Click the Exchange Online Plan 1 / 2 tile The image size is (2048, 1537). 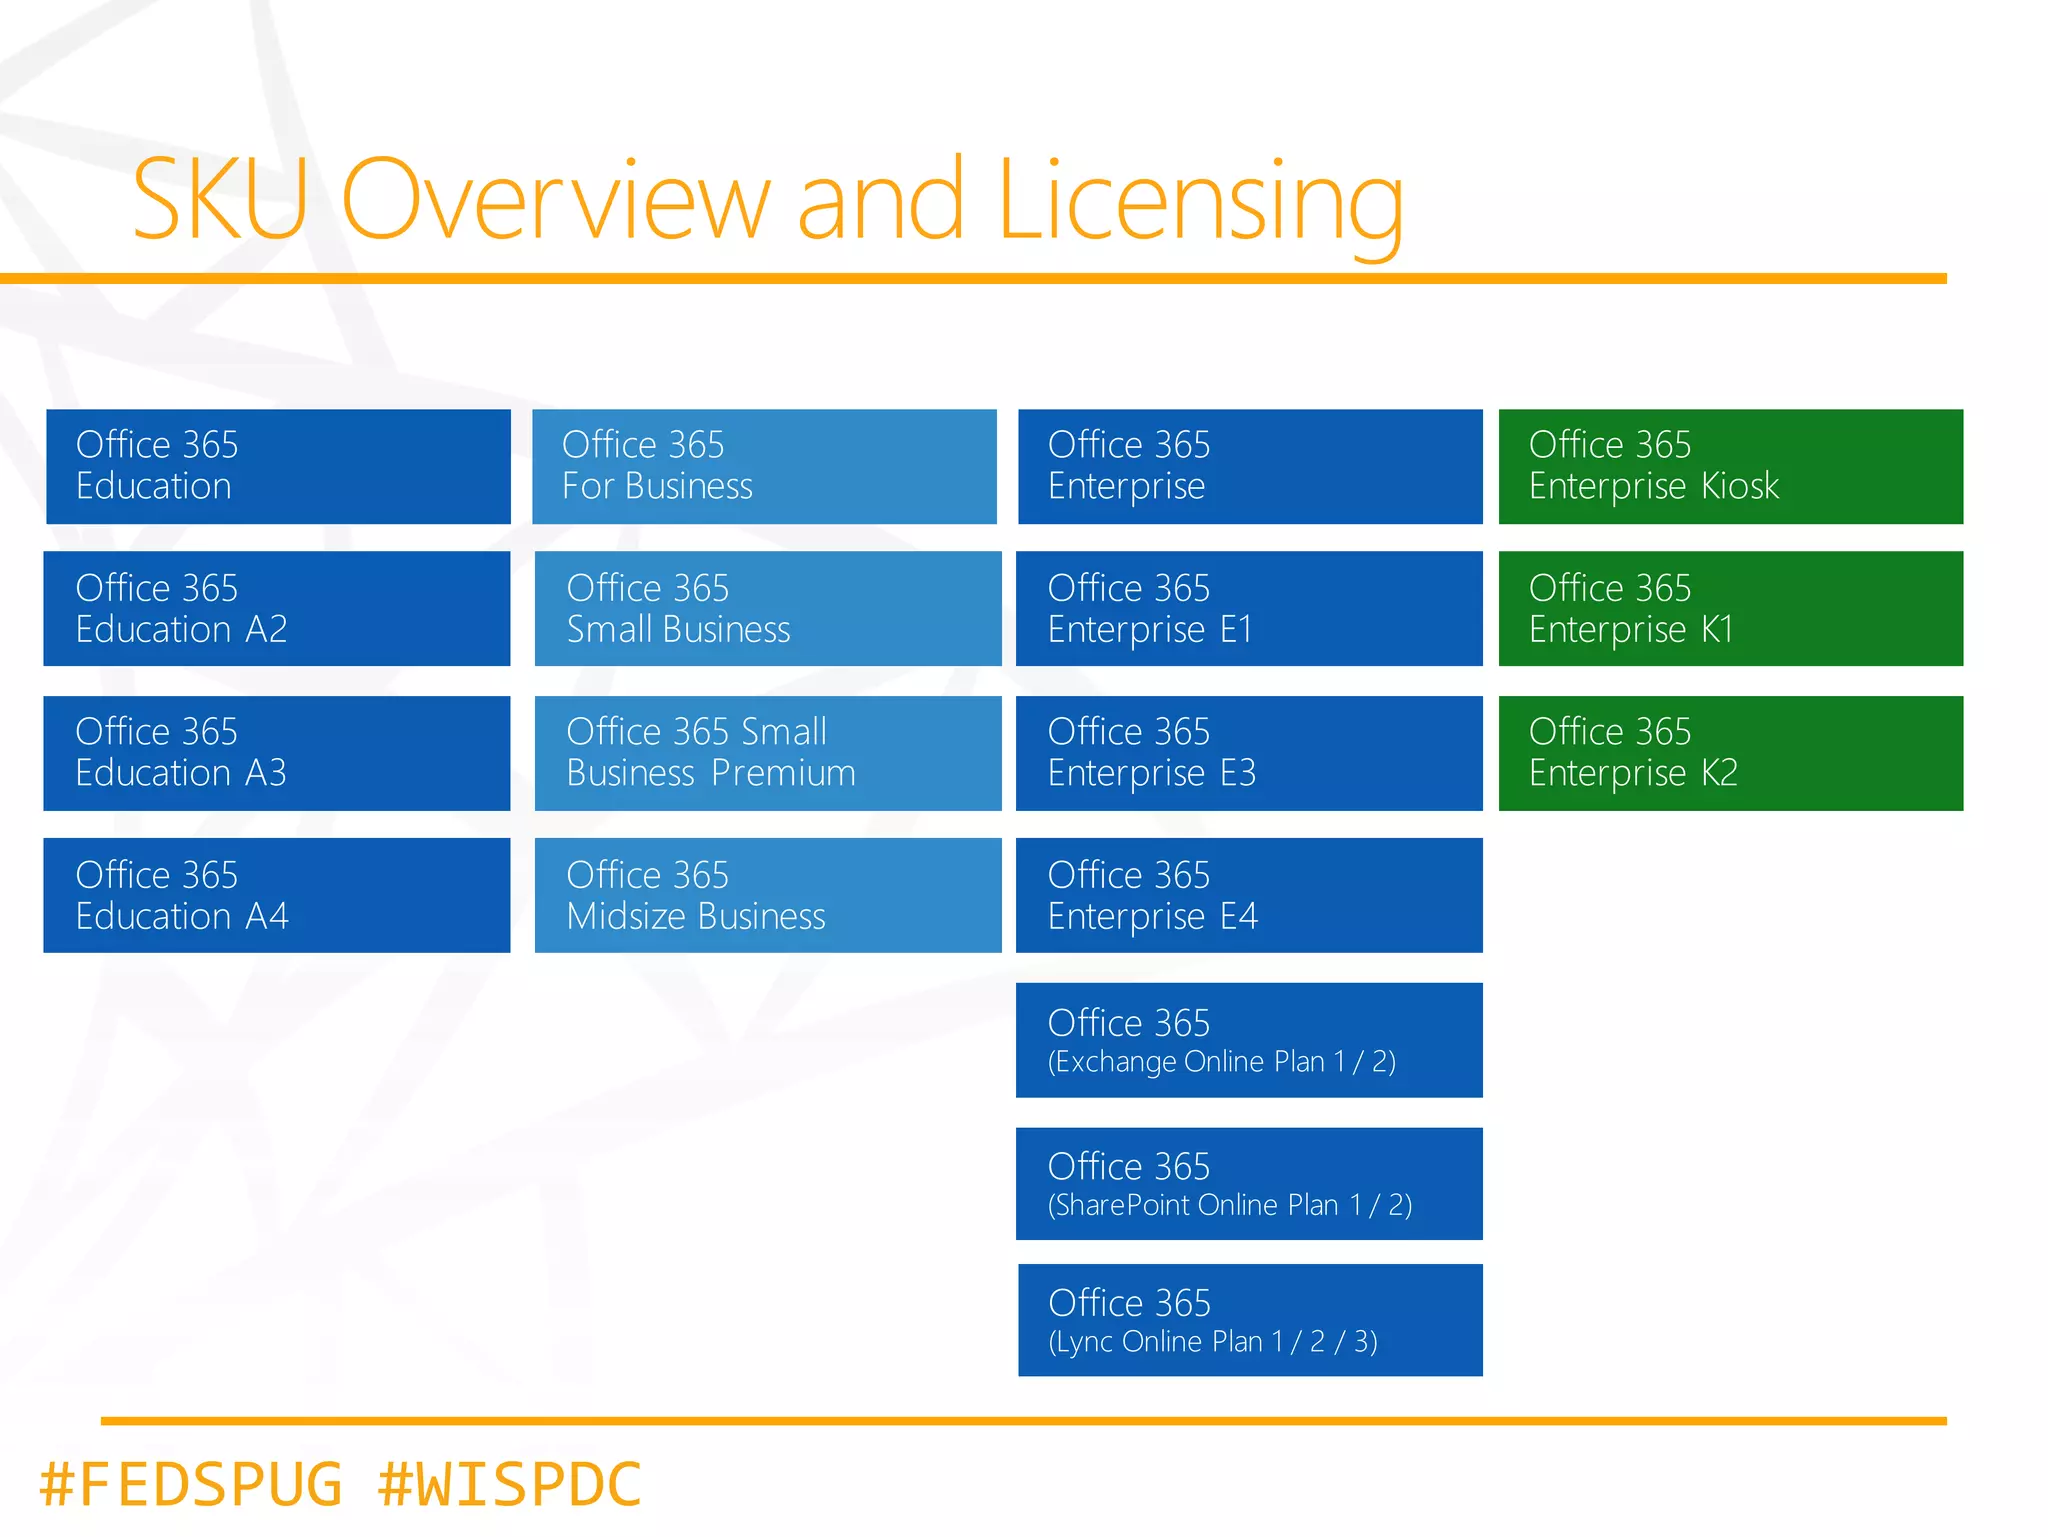(1249, 1040)
